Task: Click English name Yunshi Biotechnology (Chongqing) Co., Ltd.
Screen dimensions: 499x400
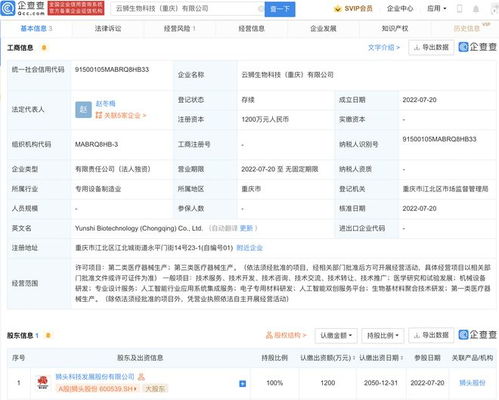Action: pyautogui.click(x=139, y=228)
